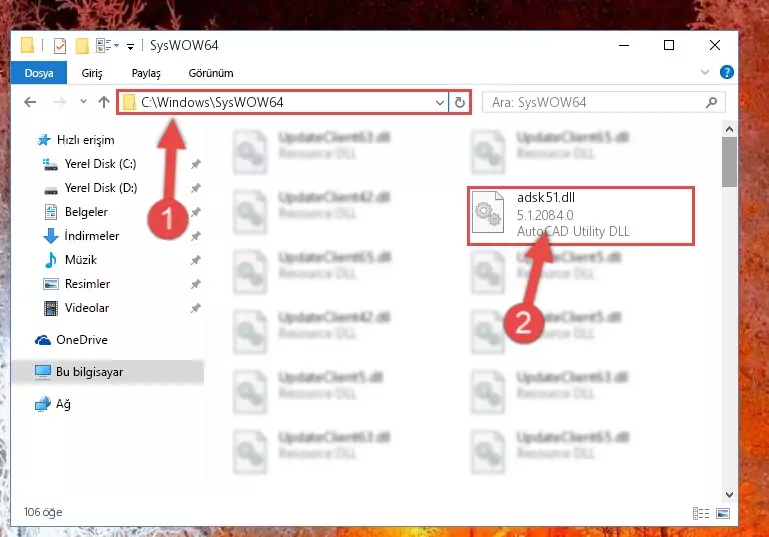Select Hızlı erişim in the navigation pane
Image resolution: width=769 pixels, height=537 pixels.
pyautogui.click(x=85, y=140)
